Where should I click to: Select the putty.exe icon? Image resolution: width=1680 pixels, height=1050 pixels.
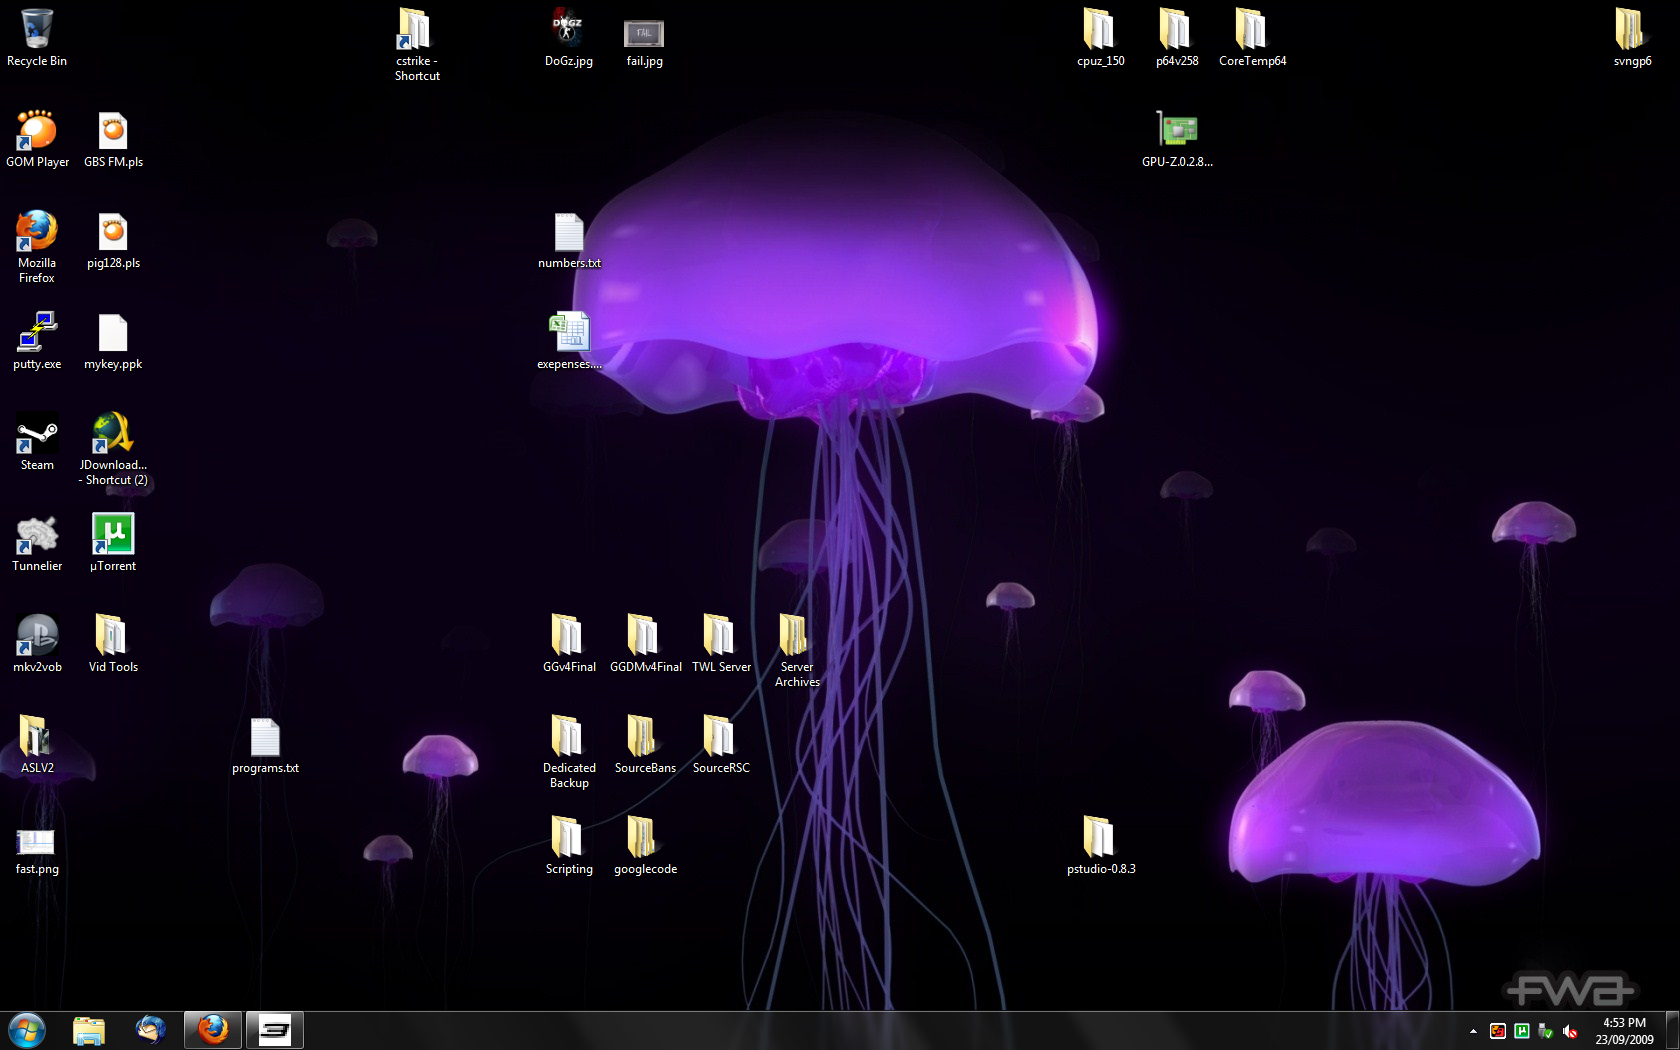(x=37, y=341)
